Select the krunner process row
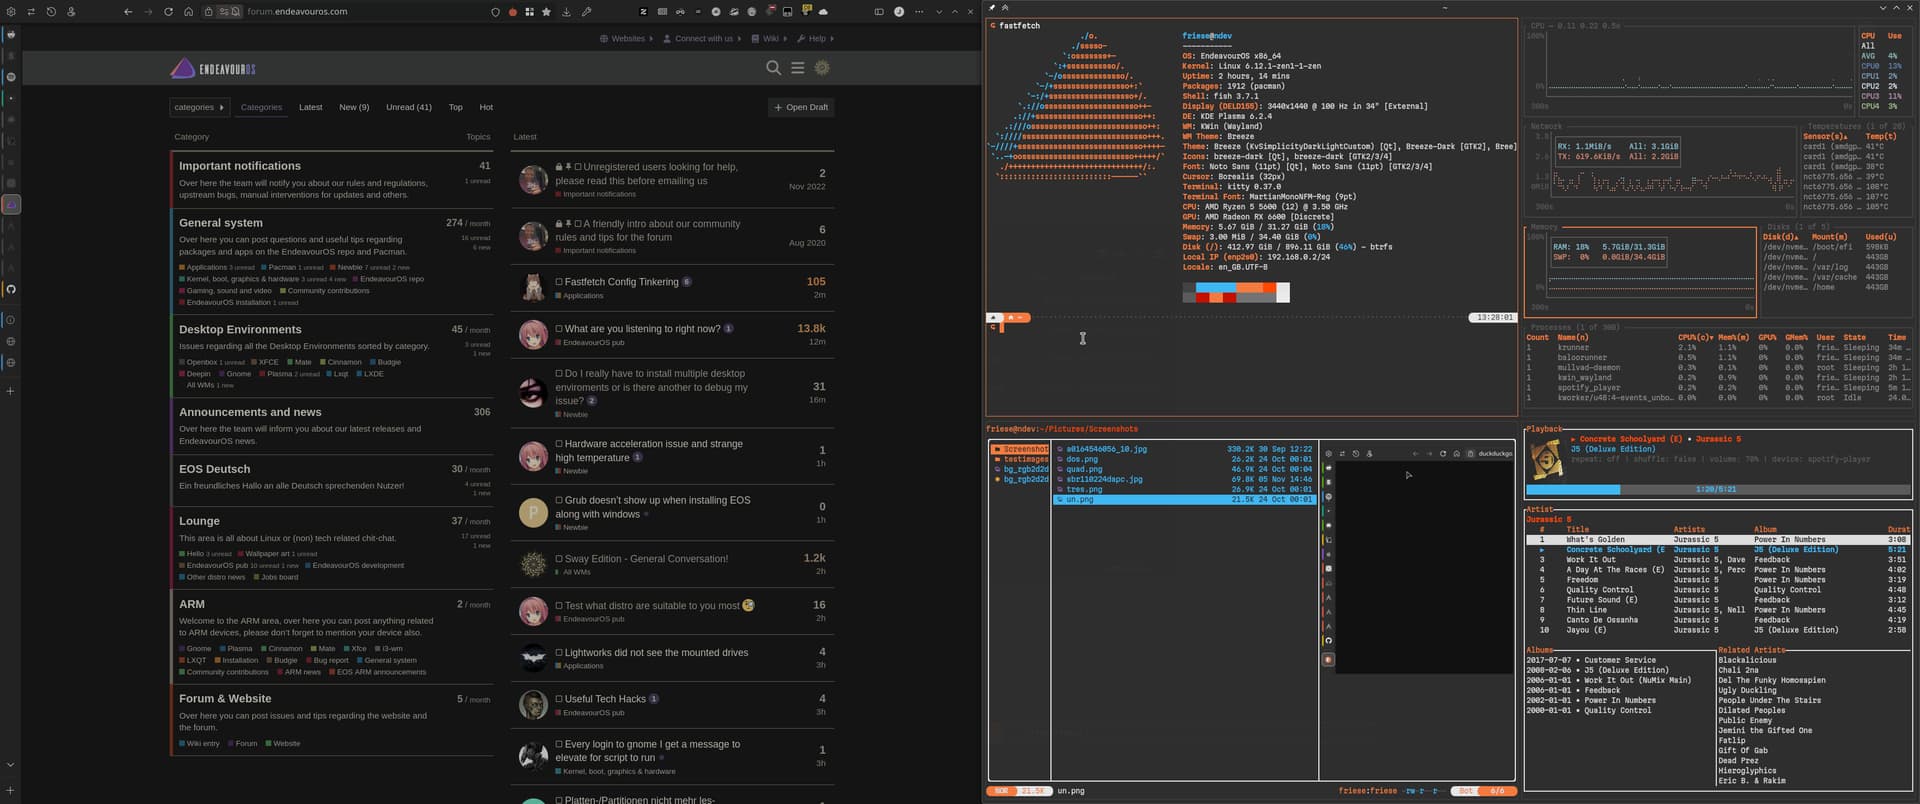Viewport: 1920px width, 804px height. [1718, 347]
